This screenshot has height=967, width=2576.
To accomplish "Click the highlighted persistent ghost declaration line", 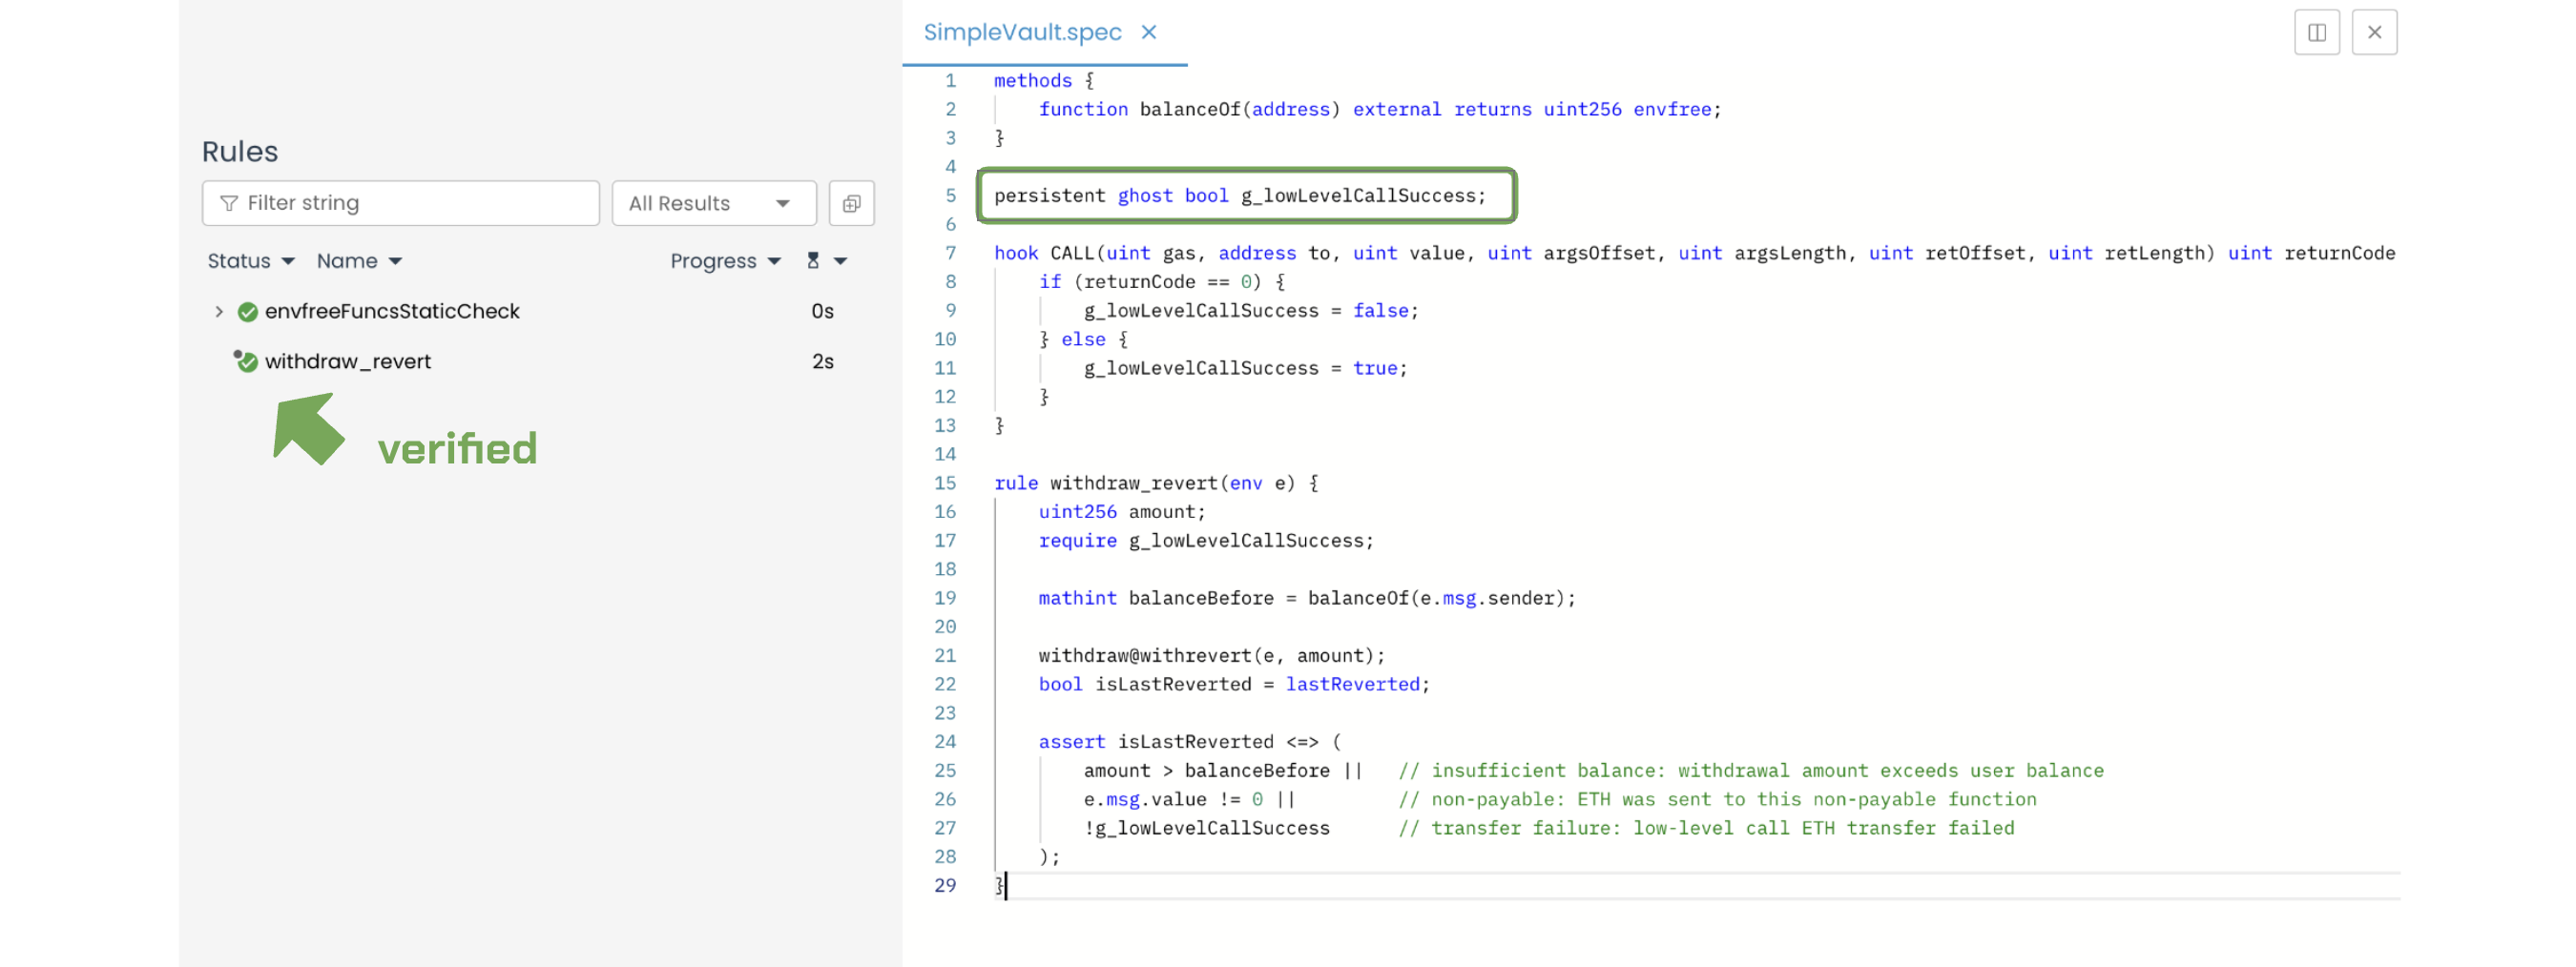I will tap(1239, 196).
